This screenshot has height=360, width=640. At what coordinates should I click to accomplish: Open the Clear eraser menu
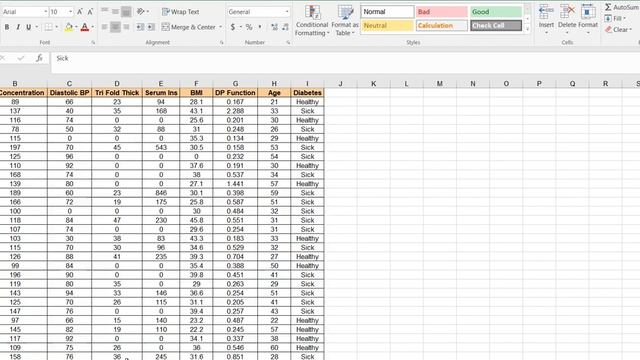pyautogui.click(x=618, y=29)
